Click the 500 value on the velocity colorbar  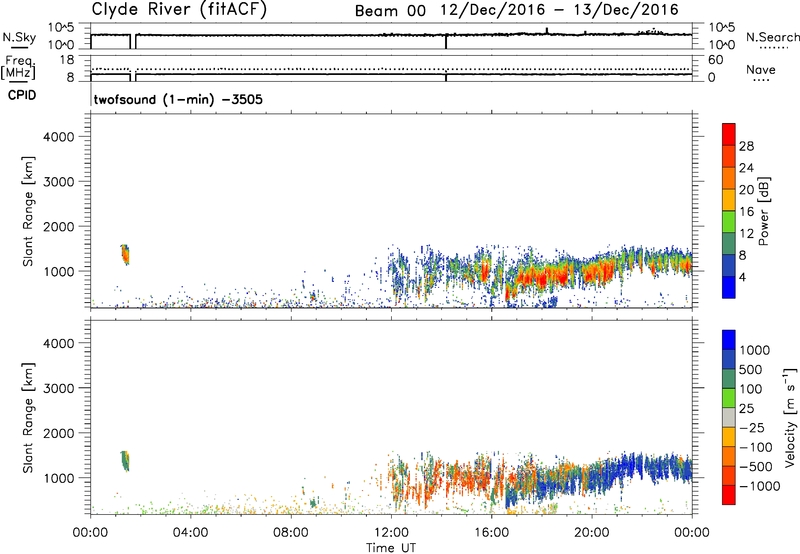point(751,370)
